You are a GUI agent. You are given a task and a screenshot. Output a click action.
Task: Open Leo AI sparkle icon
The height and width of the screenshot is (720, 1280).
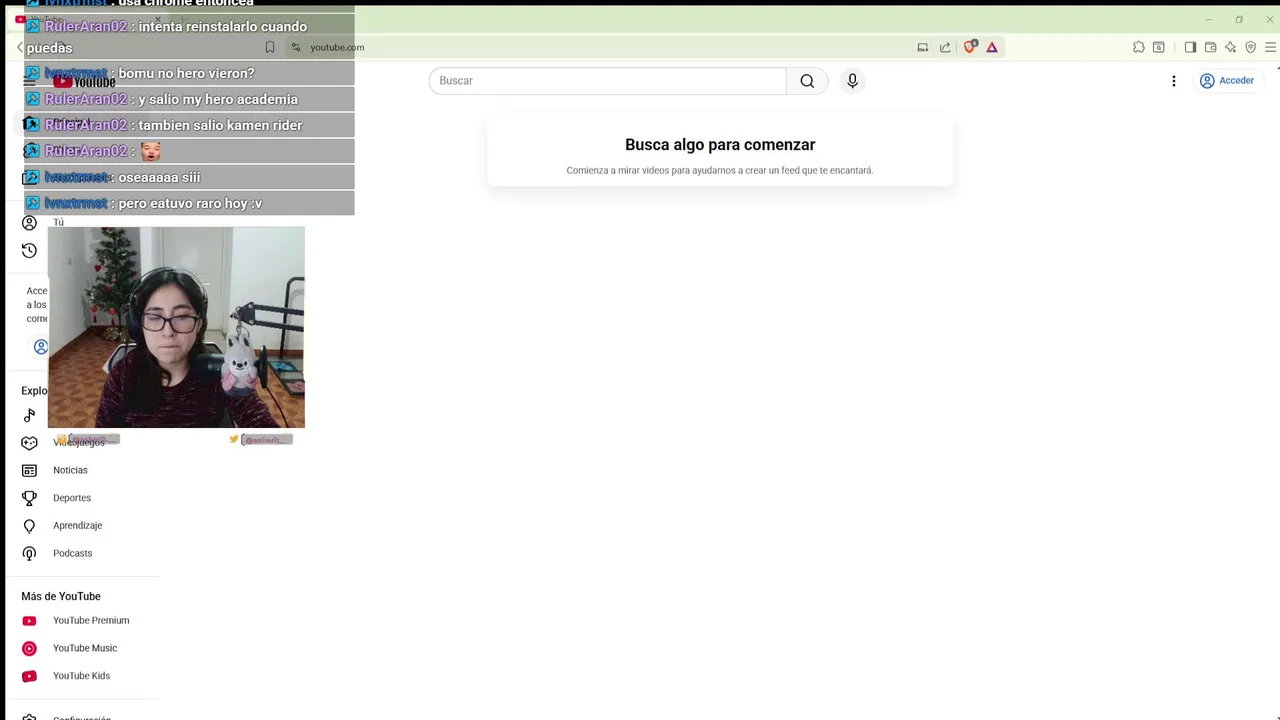tap(1230, 47)
